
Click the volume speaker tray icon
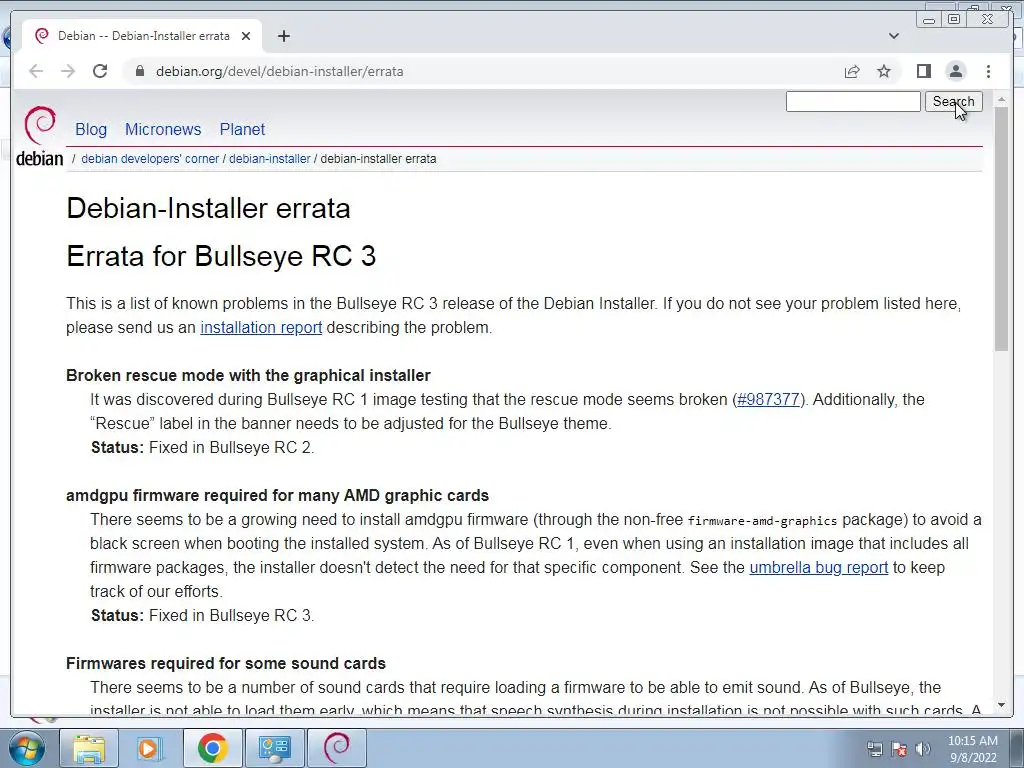923,748
